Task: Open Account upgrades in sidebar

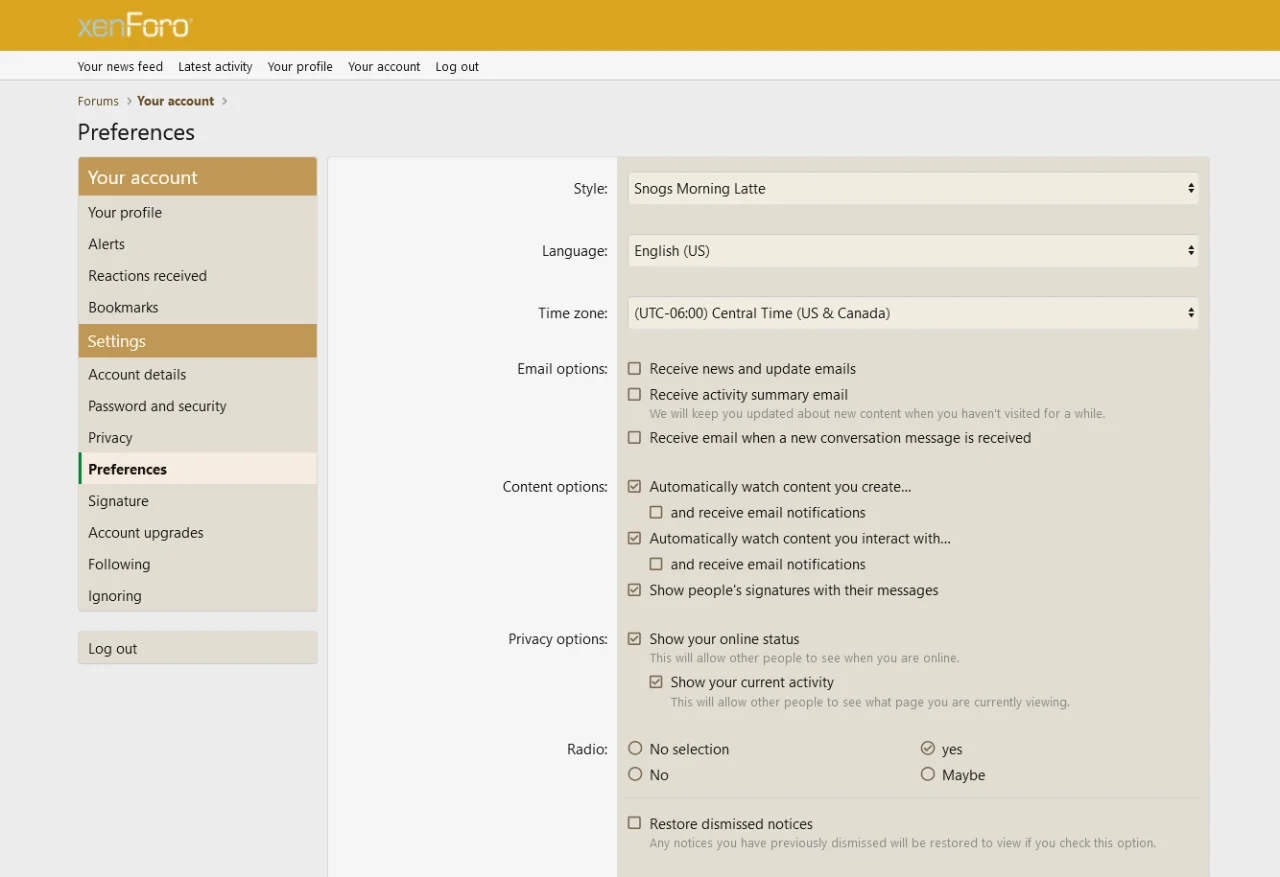Action: click(x=146, y=533)
